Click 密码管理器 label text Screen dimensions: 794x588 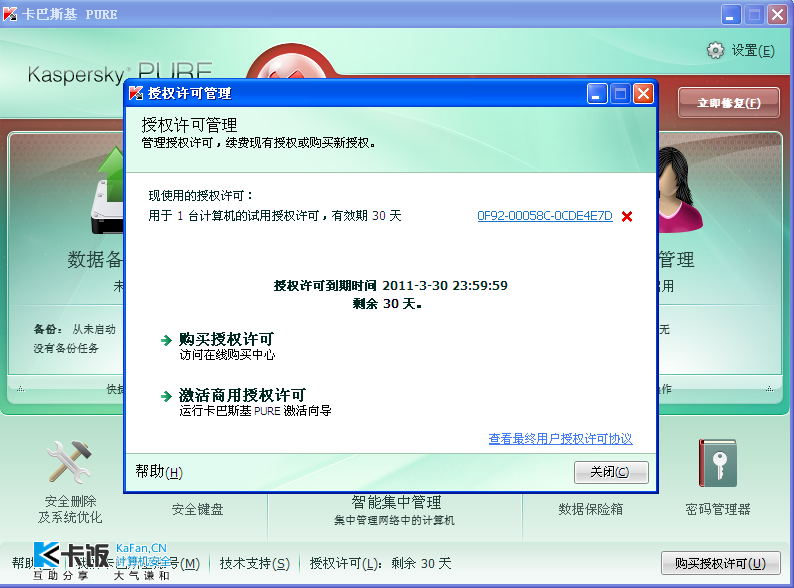pyautogui.click(x=718, y=509)
